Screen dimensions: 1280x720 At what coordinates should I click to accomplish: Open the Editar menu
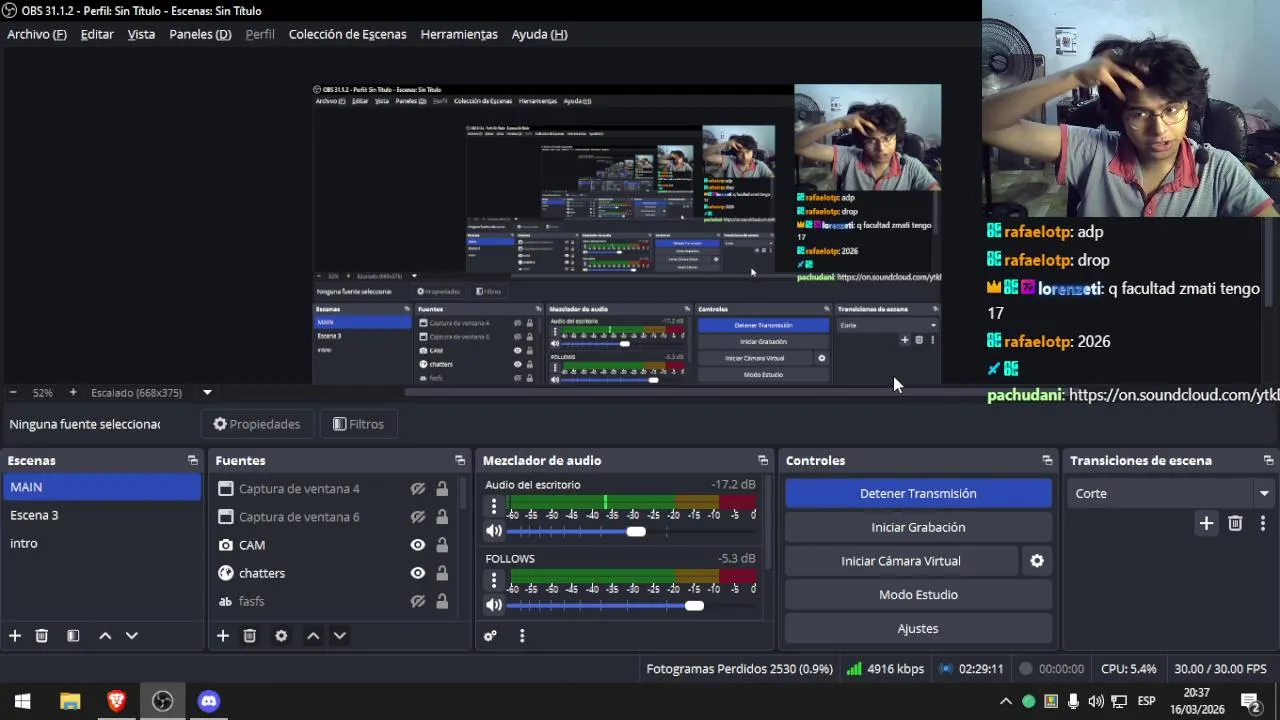click(x=97, y=34)
